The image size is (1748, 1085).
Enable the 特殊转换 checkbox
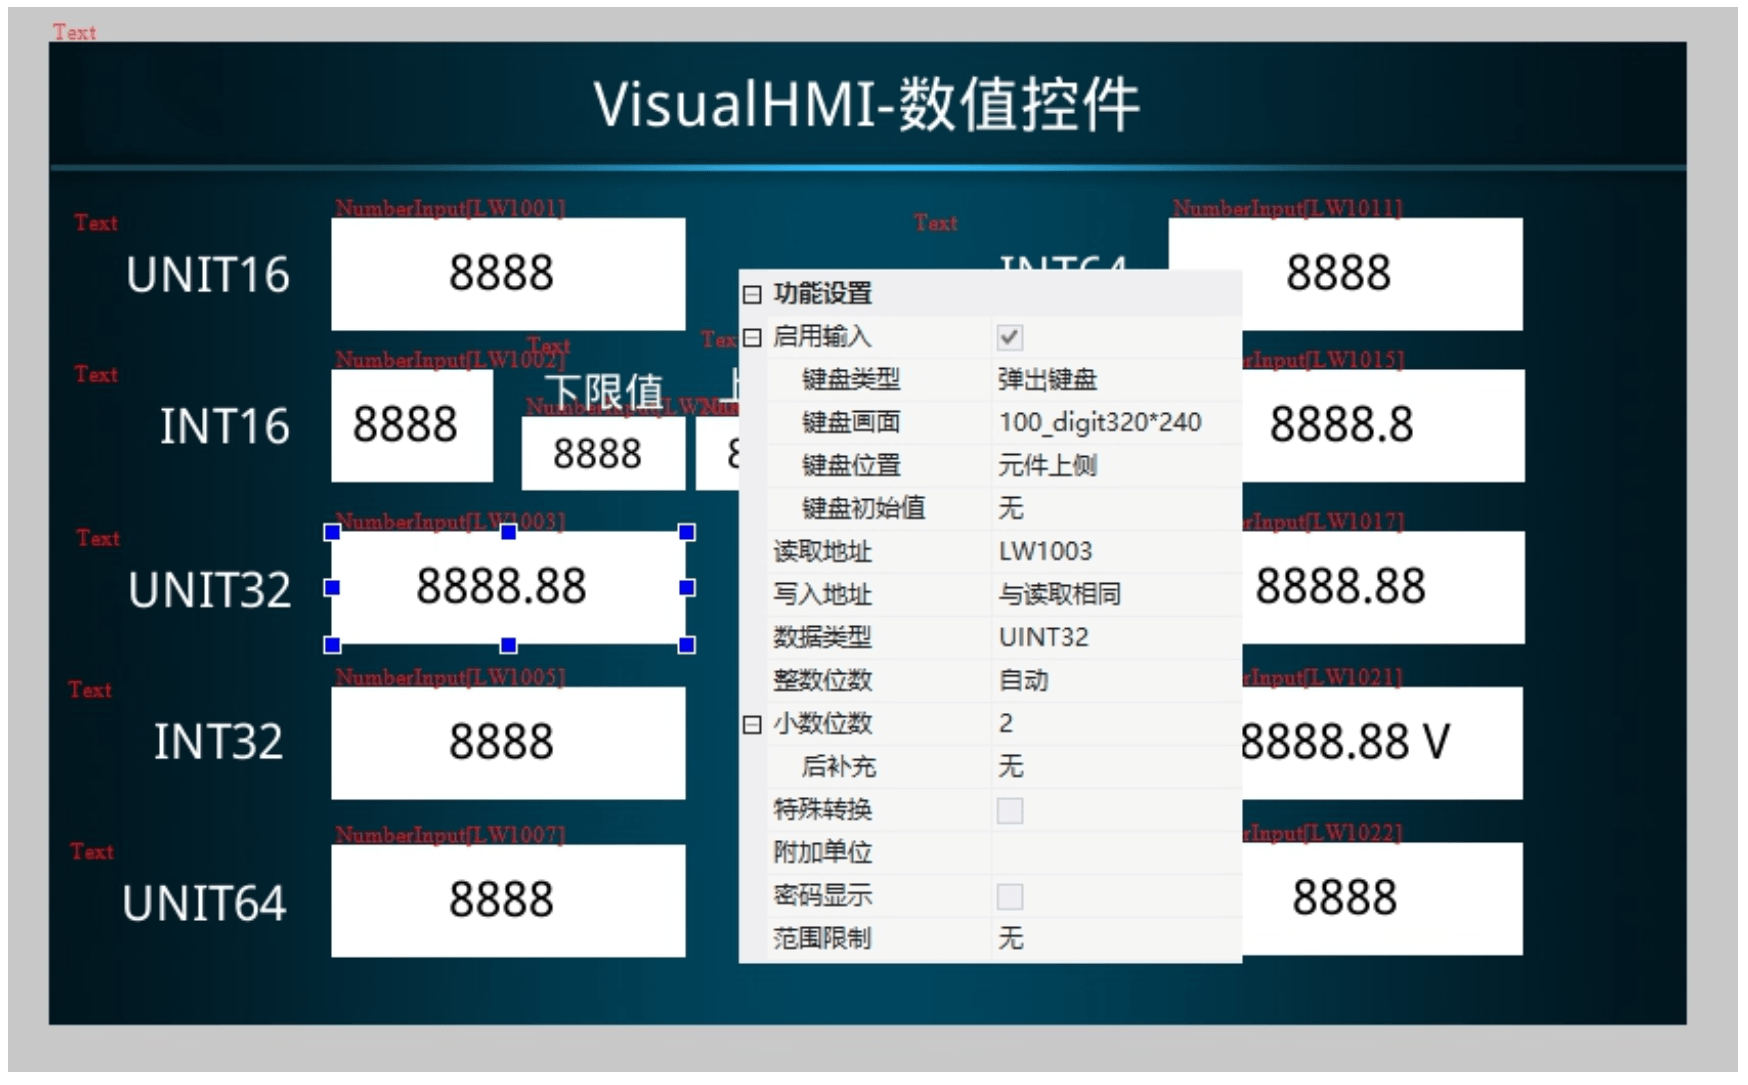click(x=1009, y=810)
